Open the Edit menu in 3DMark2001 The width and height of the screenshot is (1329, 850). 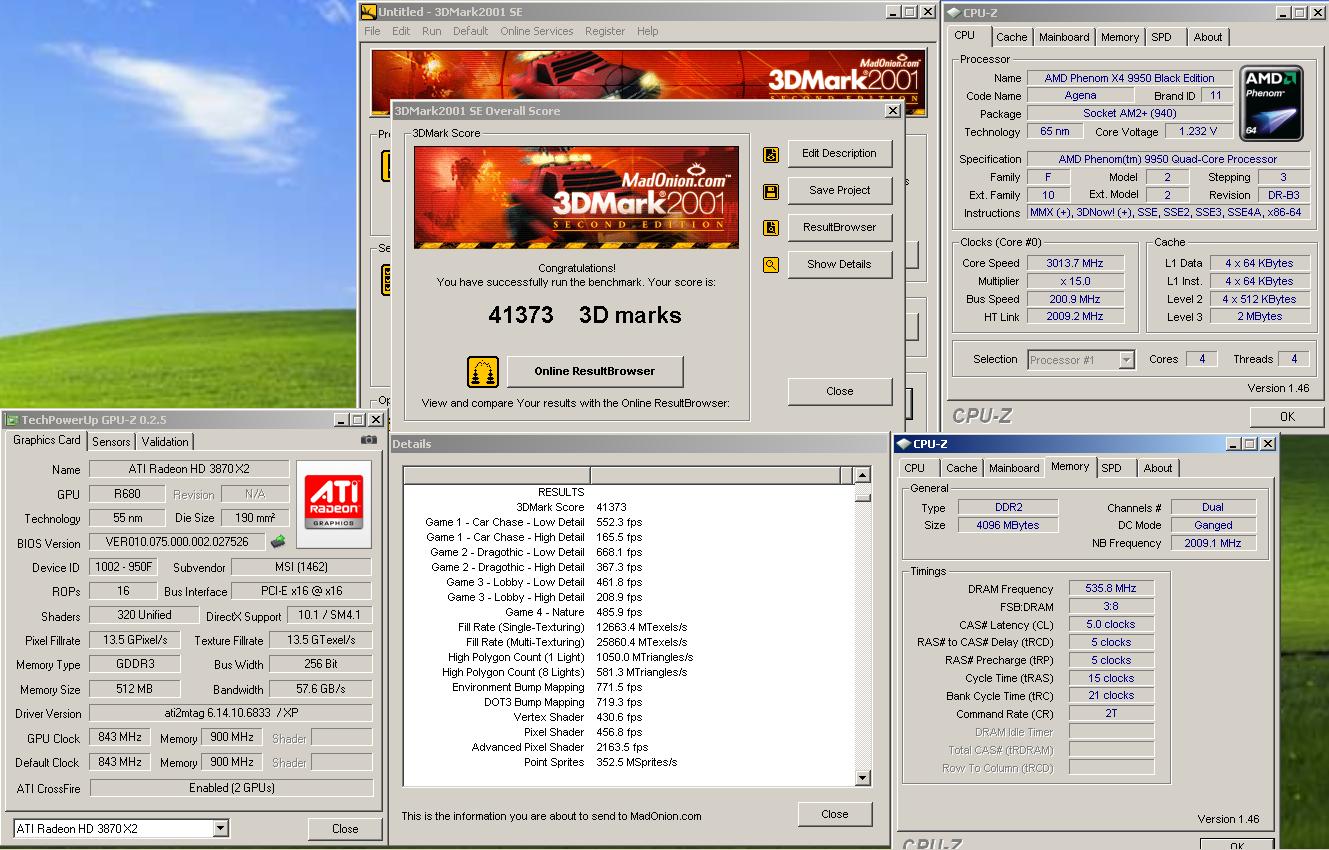click(401, 31)
